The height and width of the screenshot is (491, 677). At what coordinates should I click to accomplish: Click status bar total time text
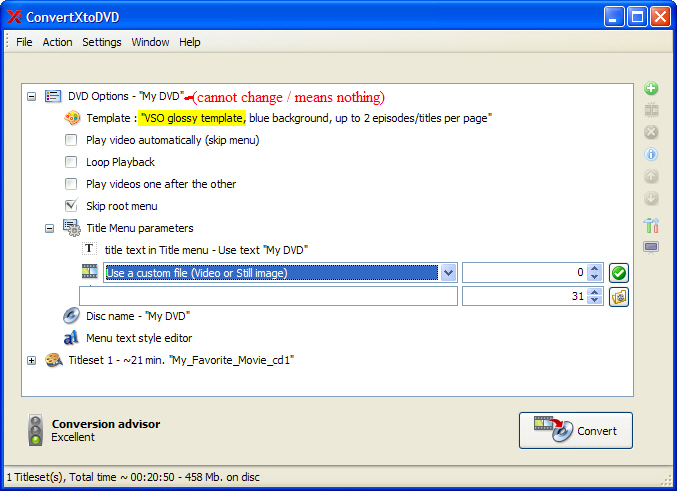133,477
